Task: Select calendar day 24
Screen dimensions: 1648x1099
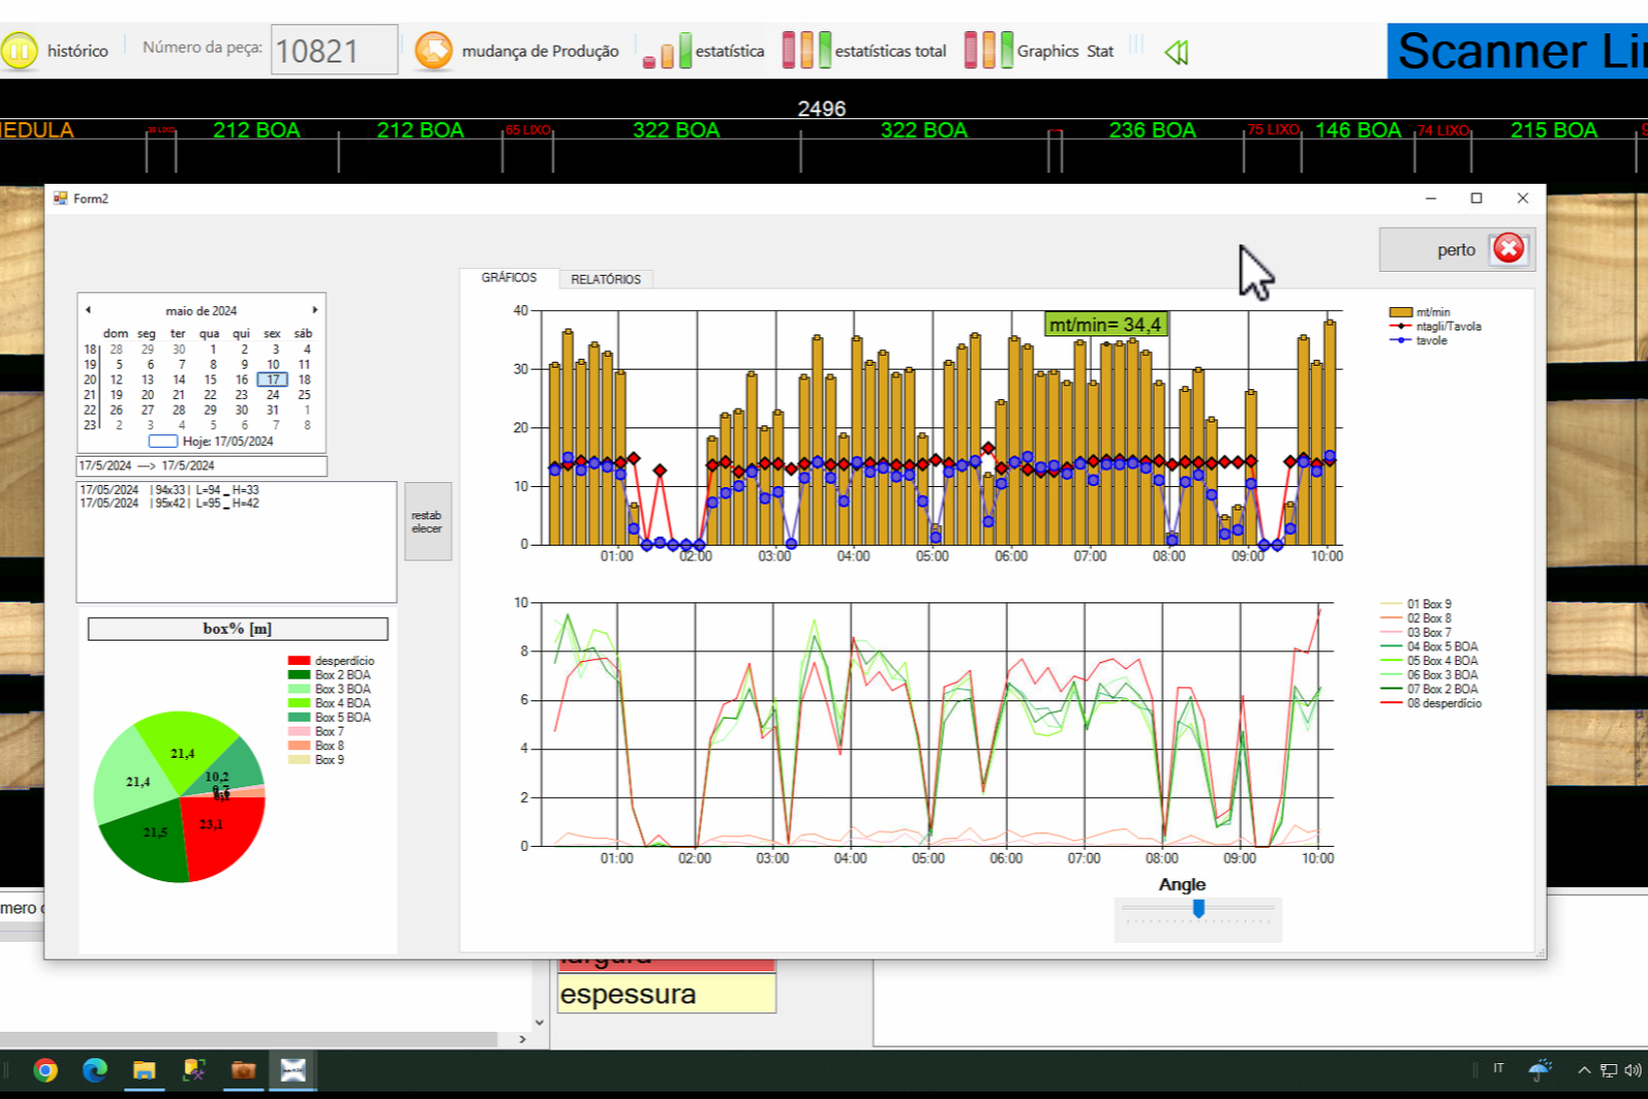Action: [x=272, y=395]
